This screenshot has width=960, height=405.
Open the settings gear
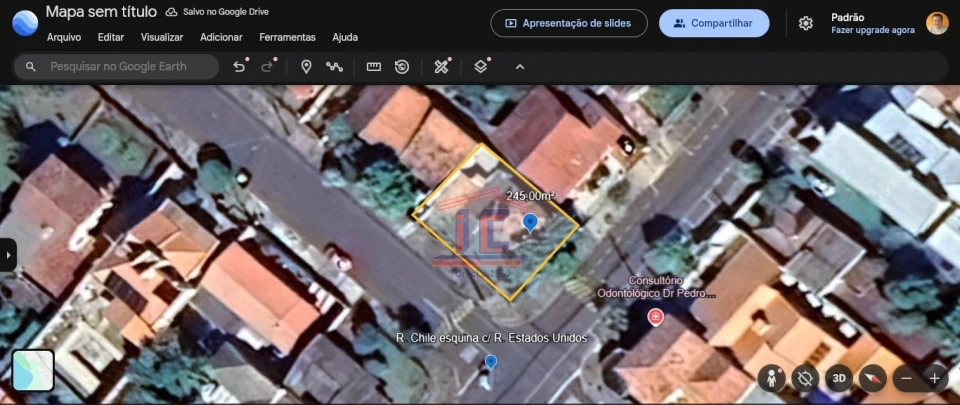coord(805,23)
